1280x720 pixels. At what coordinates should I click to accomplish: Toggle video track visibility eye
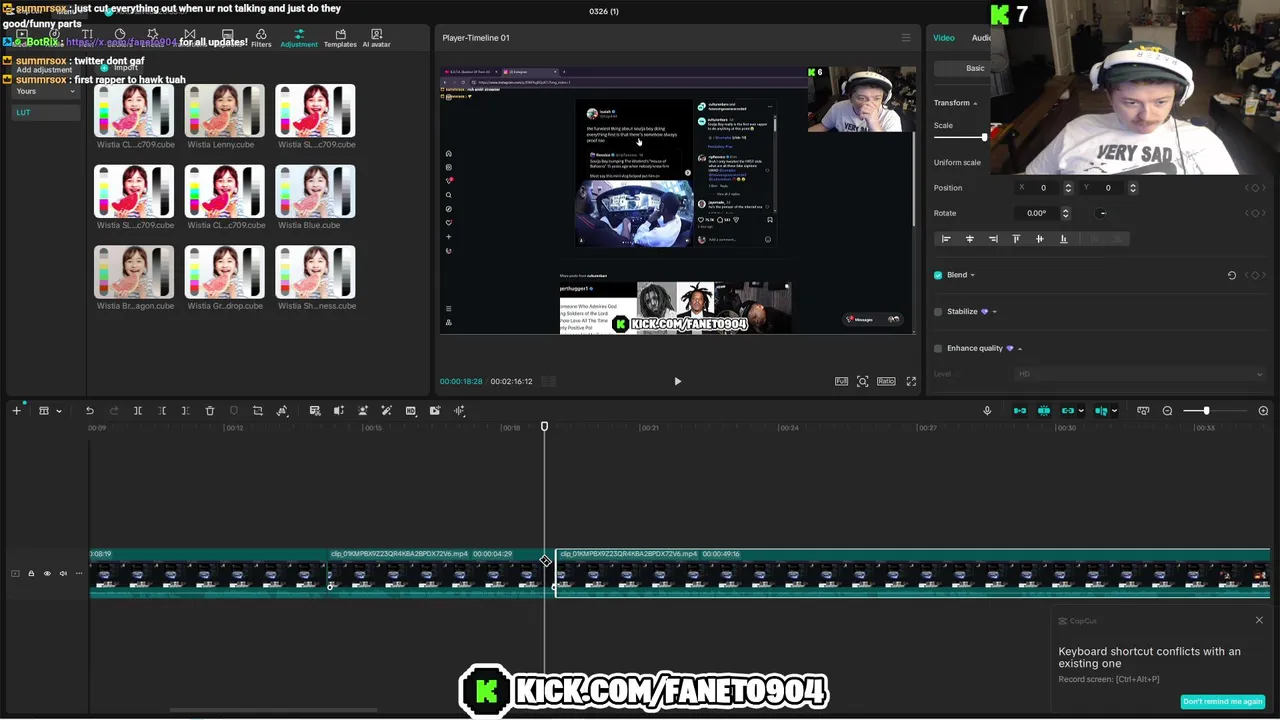tap(47, 574)
